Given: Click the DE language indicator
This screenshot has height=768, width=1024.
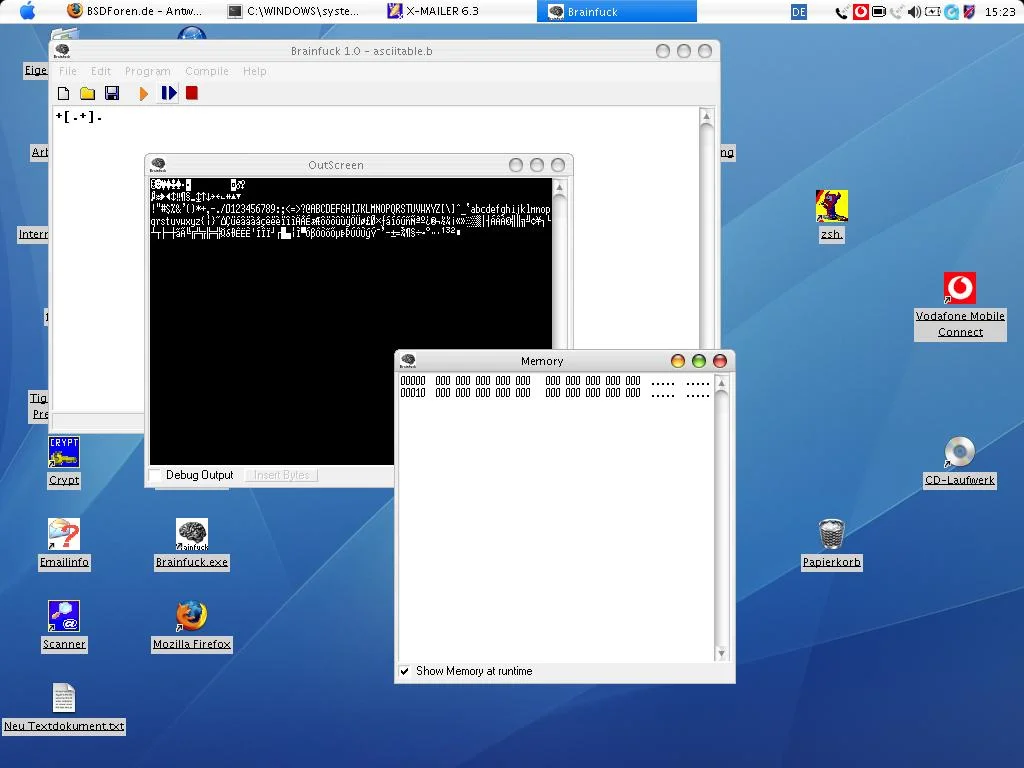Looking at the screenshot, I should point(799,12).
